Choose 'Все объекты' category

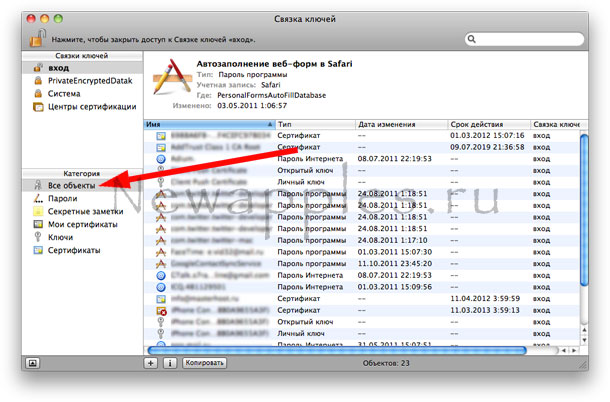(71, 186)
